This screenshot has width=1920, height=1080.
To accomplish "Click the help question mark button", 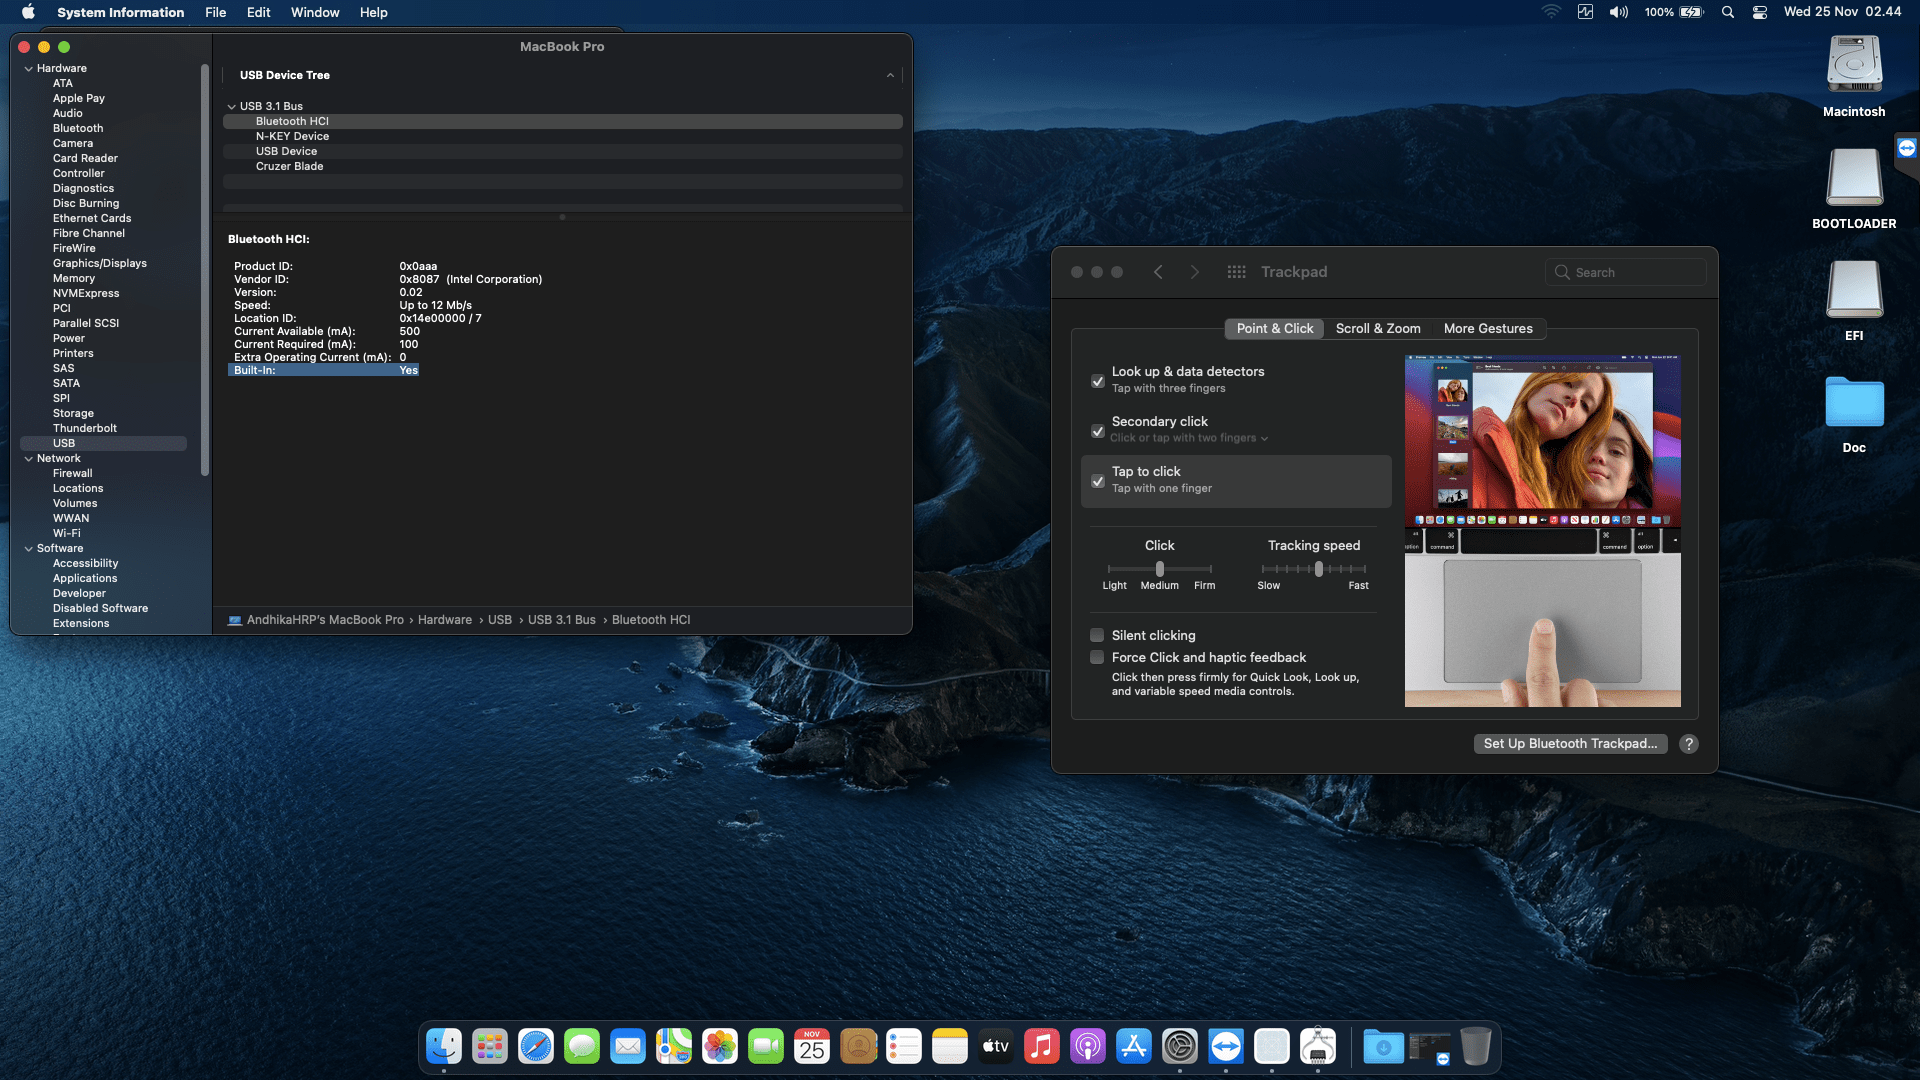I will click(x=1688, y=744).
